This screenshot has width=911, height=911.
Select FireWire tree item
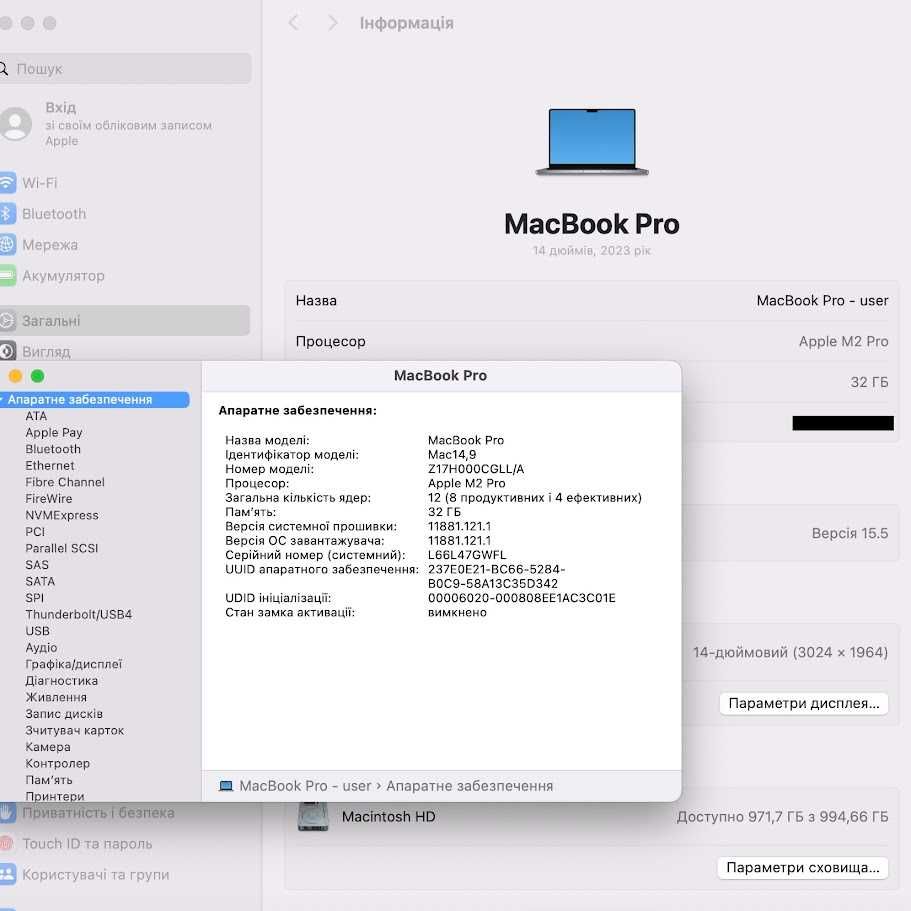click(49, 498)
